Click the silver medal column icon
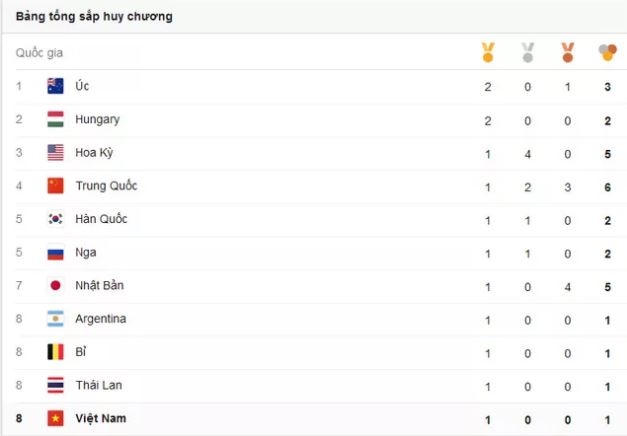The height and width of the screenshot is (436, 627). [x=528, y=52]
